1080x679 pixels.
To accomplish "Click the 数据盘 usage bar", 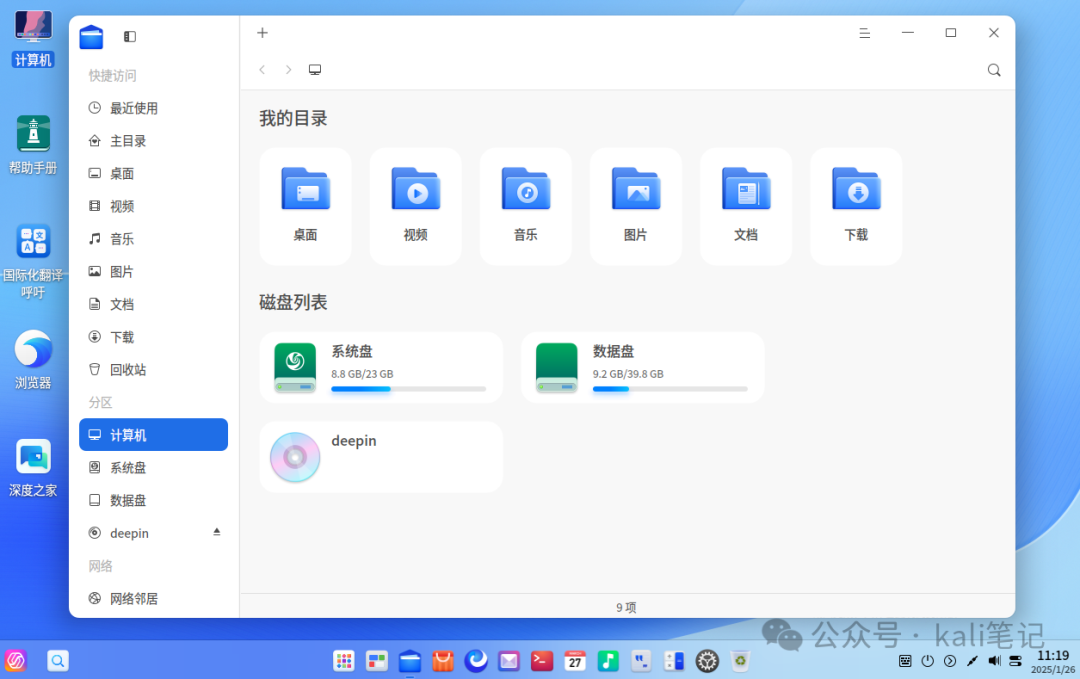I will tap(670, 389).
